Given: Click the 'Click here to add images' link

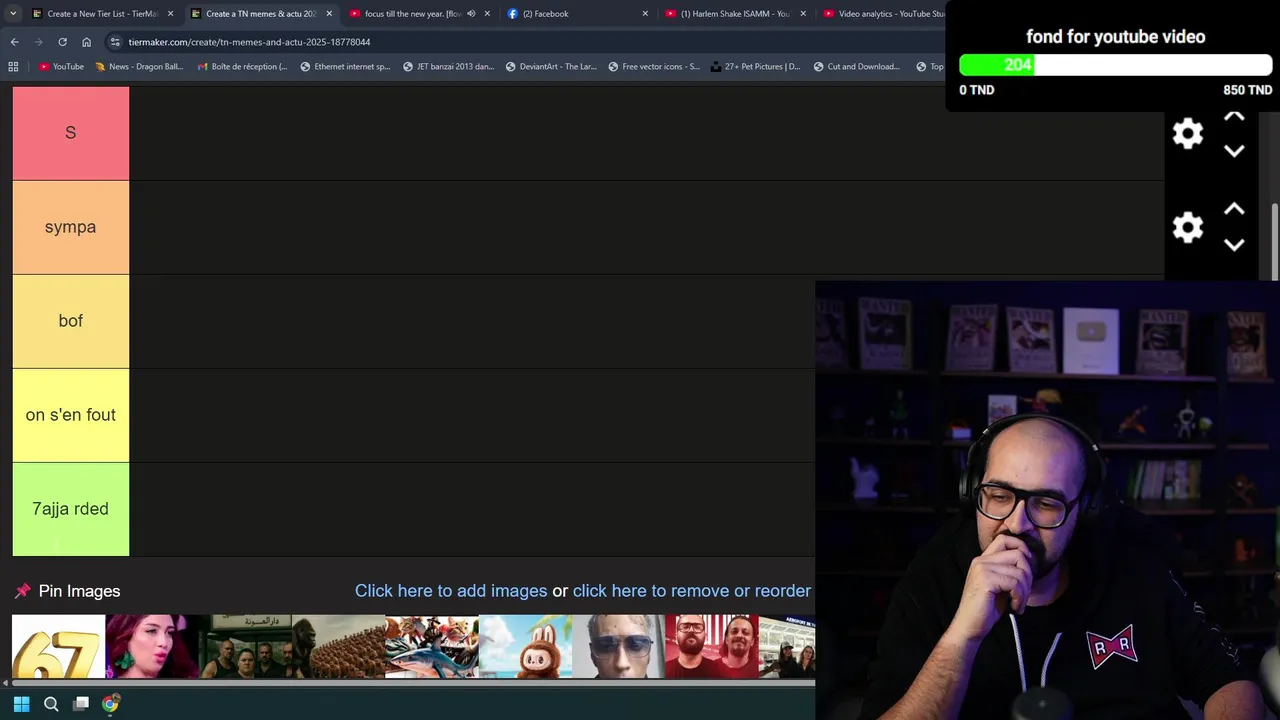Looking at the screenshot, I should 451,591.
